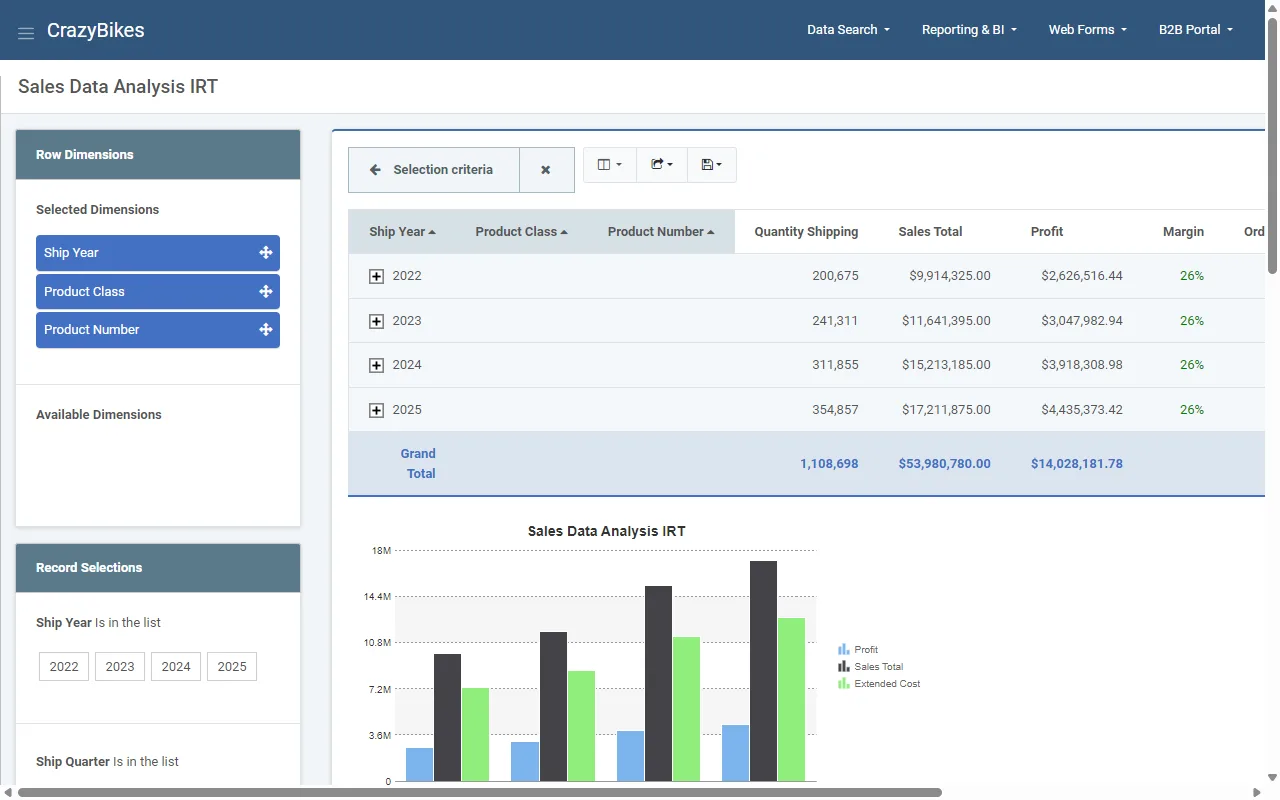
Task: Click the 26% margin for 2023
Action: coord(1192,321)
